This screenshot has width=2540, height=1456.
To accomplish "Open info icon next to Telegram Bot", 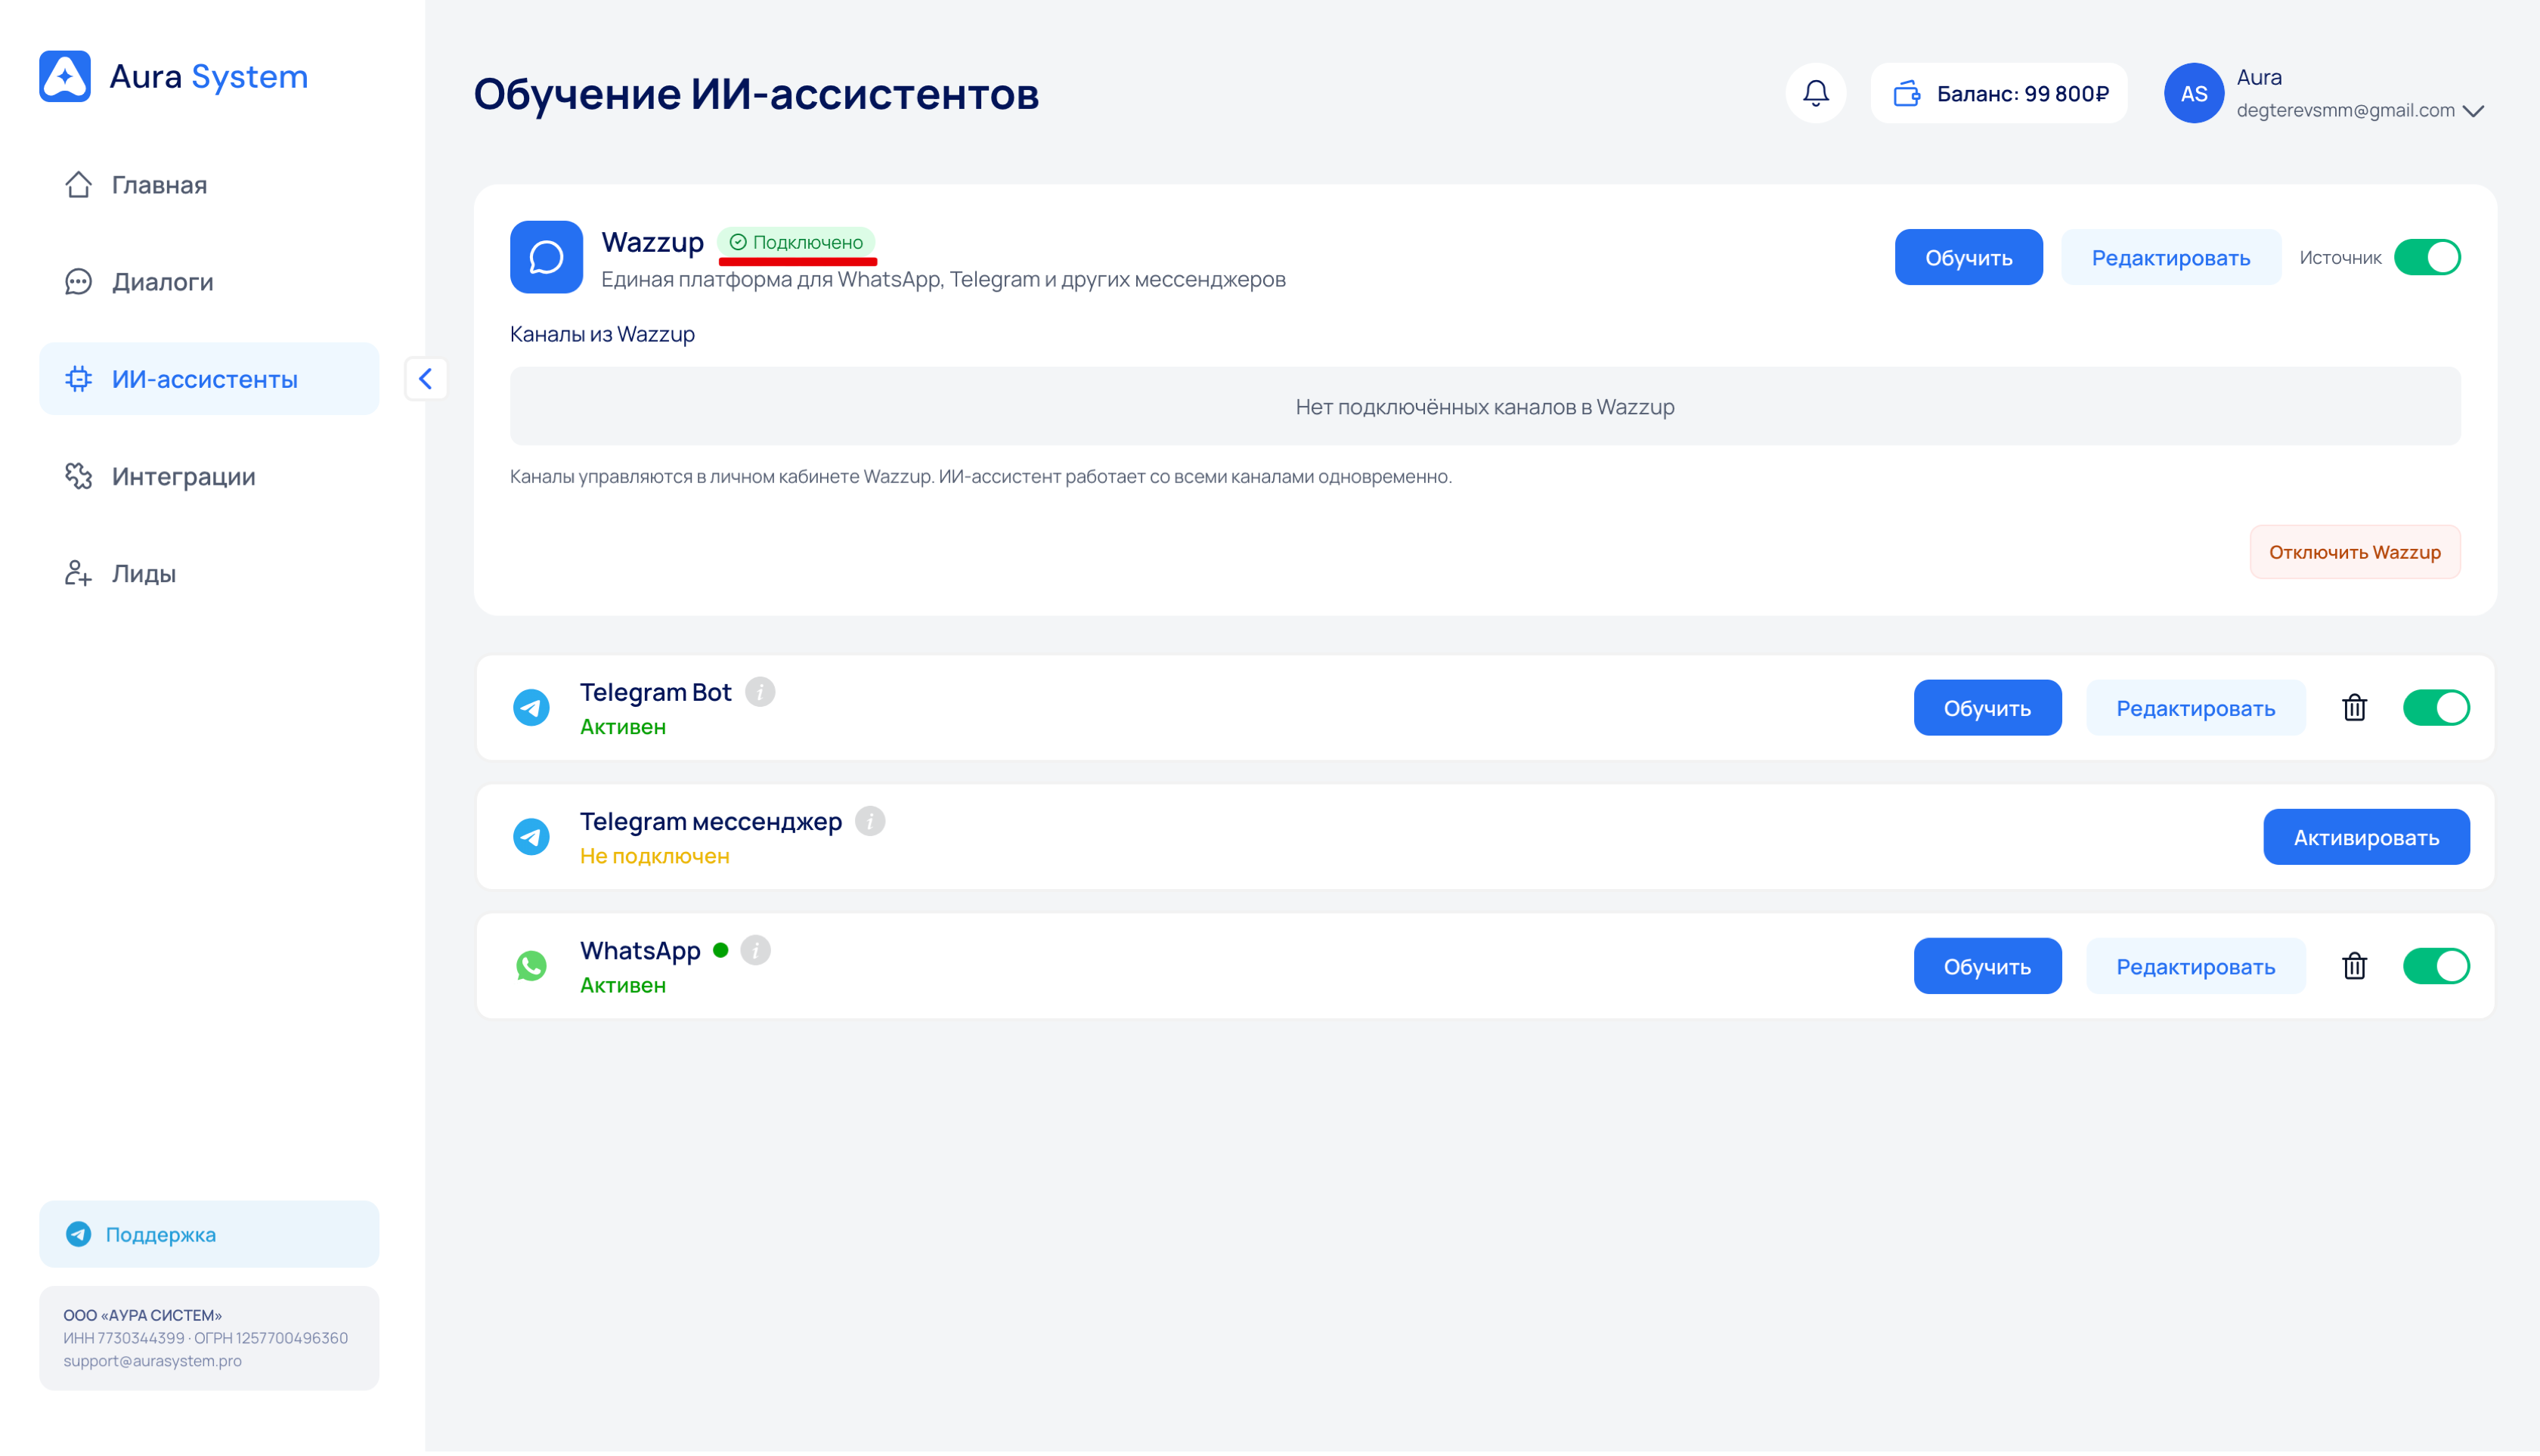I will click(760, 692).
